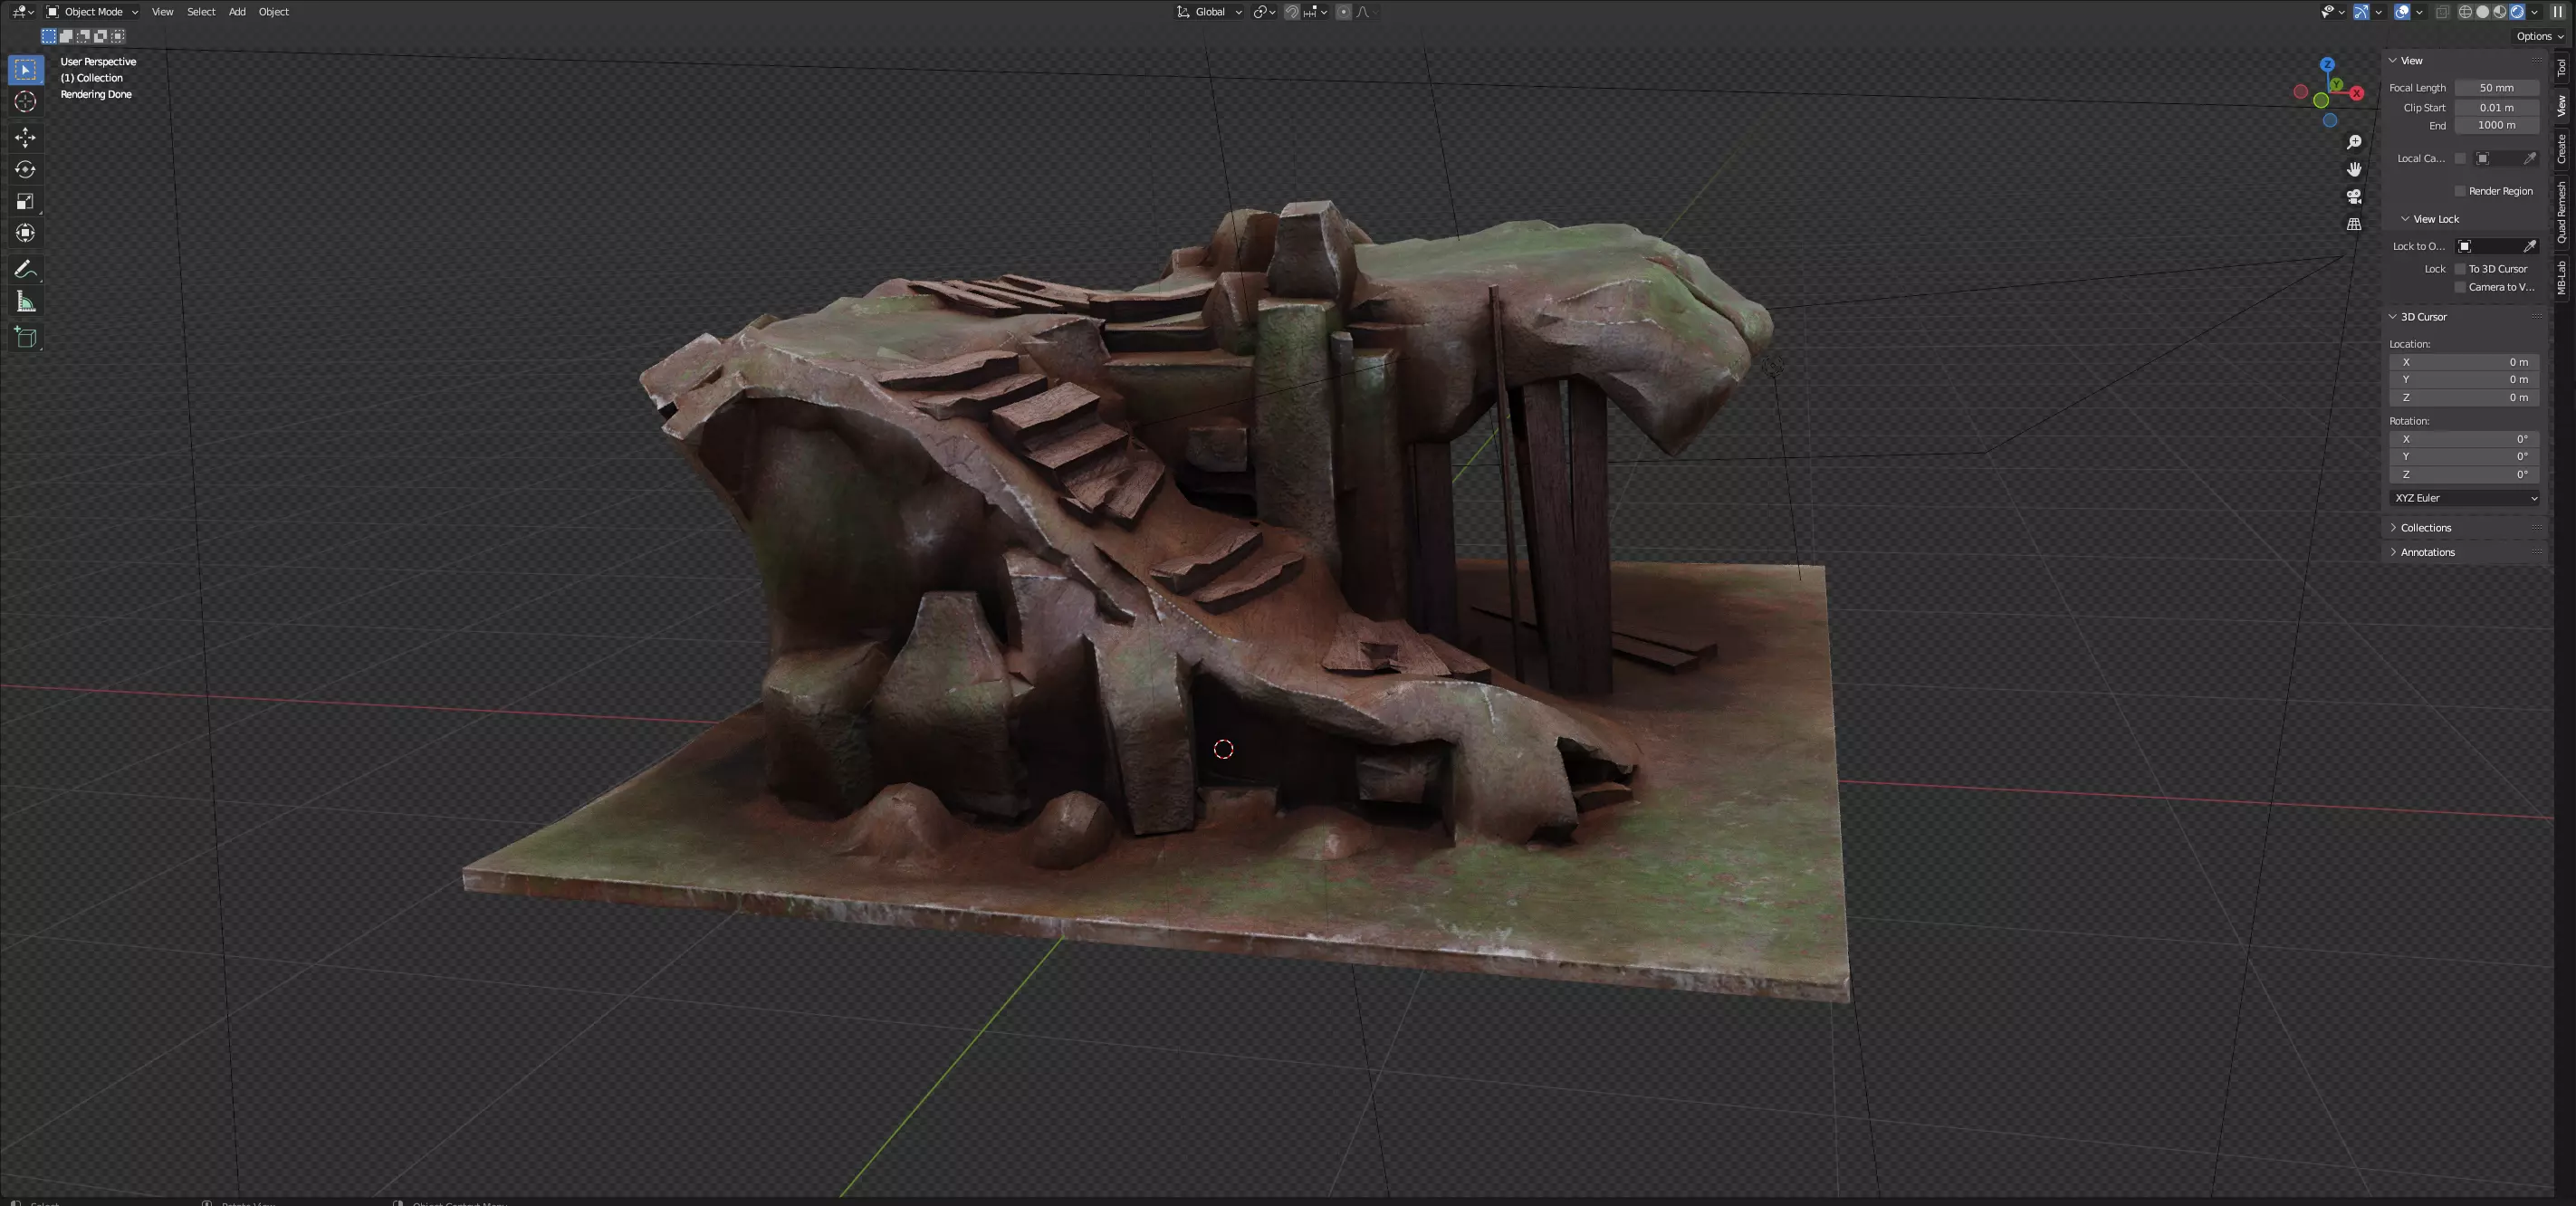2576x1206 pixels.
Task: Open overlays options dropdown arrow
Action: [2420, 12]
